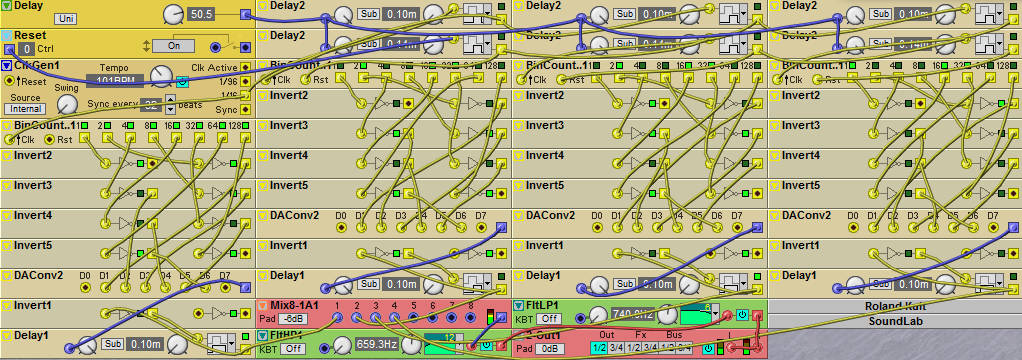Click the Rst input of BinCount under ClkGen1

49,139
